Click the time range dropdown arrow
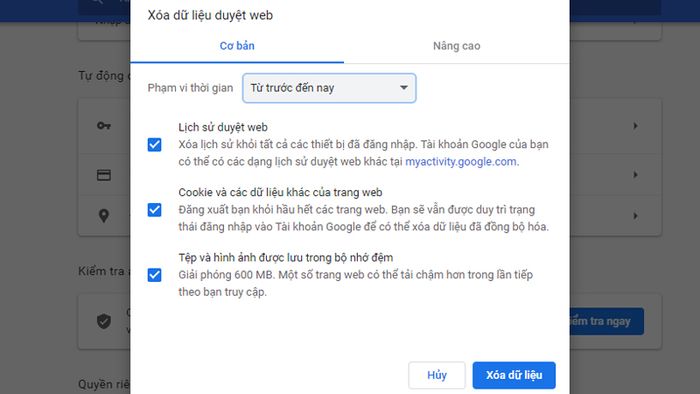Image resolution: width=700 pixels, height=394 pixels. pos(404,88)
